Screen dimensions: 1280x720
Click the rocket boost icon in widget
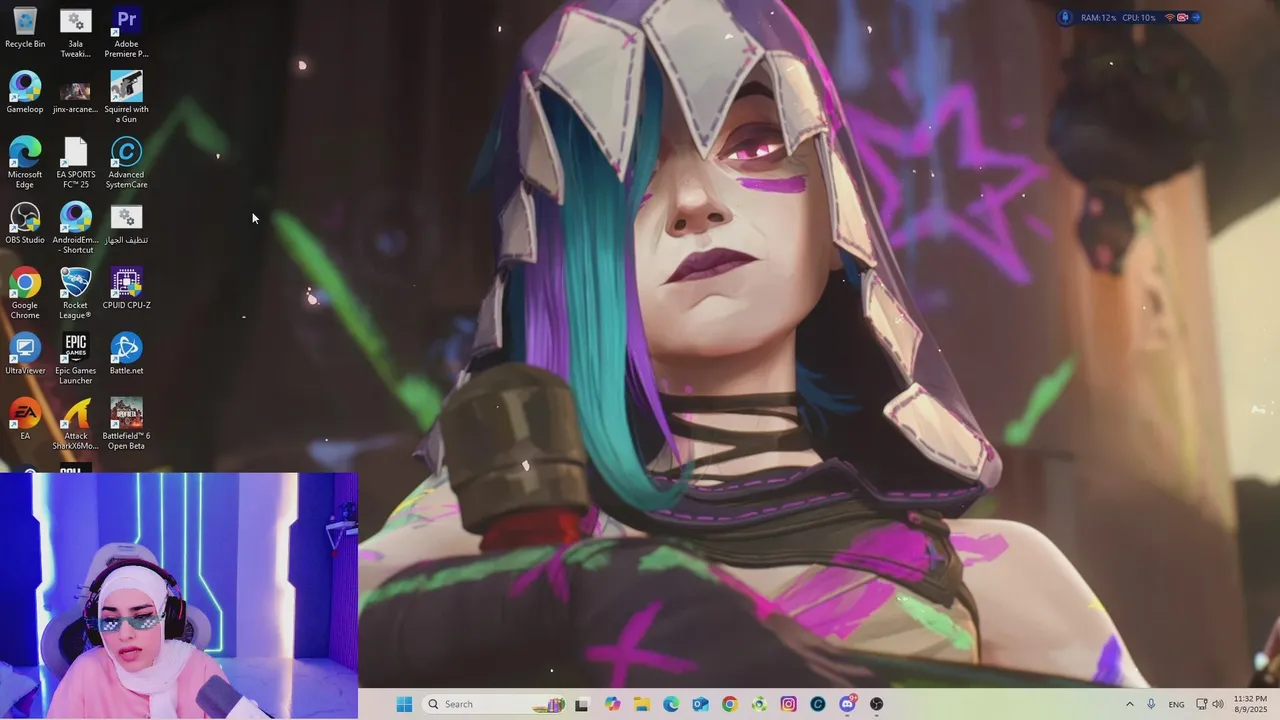[x=1065, y=17]
